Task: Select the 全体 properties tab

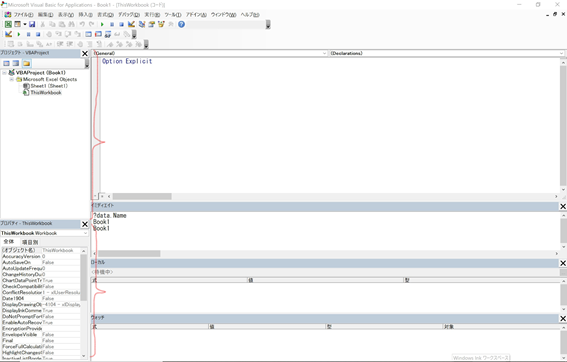Action: (9, 242)
